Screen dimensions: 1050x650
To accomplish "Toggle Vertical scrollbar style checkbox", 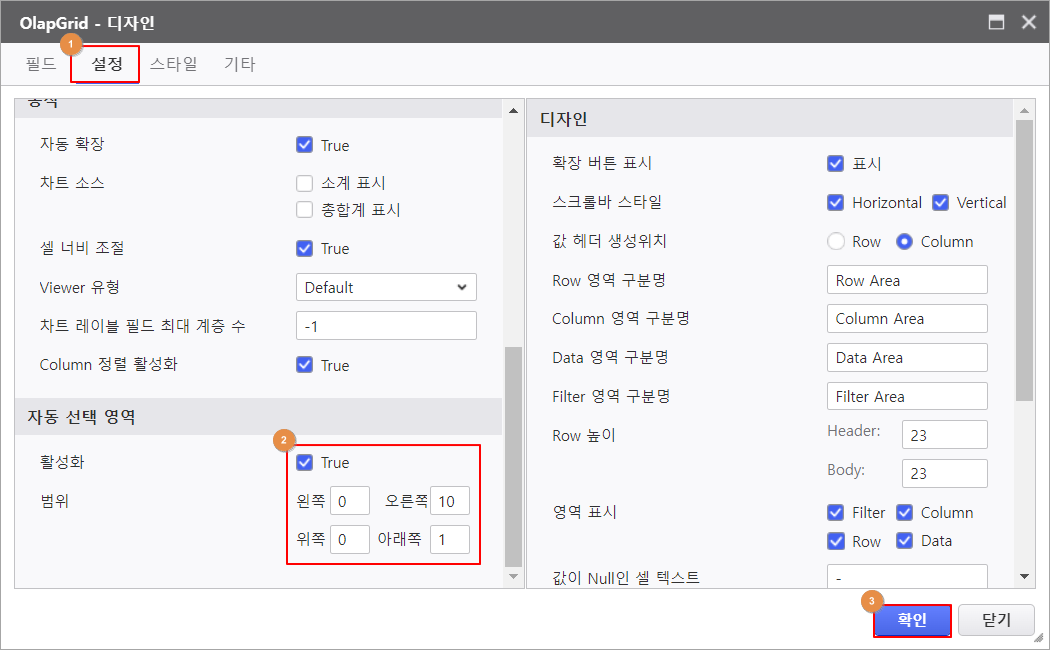I will tap(941, 202).
